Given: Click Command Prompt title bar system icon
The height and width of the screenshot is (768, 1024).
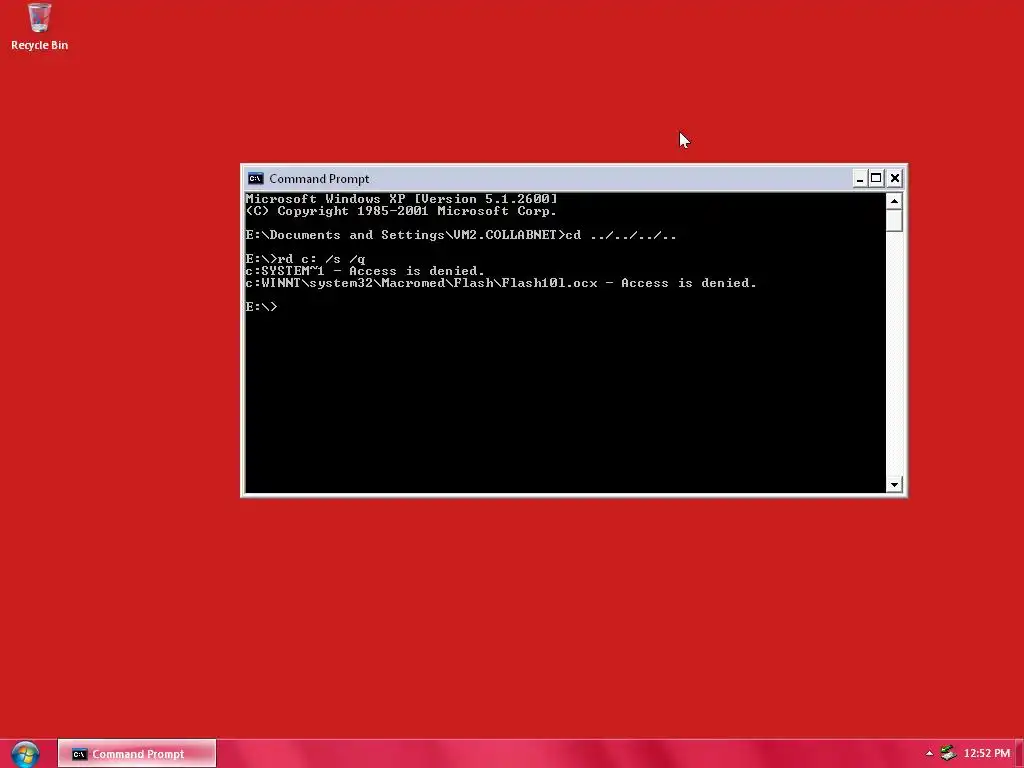Looking at the screenshot, I should click(x=255, y=178).
